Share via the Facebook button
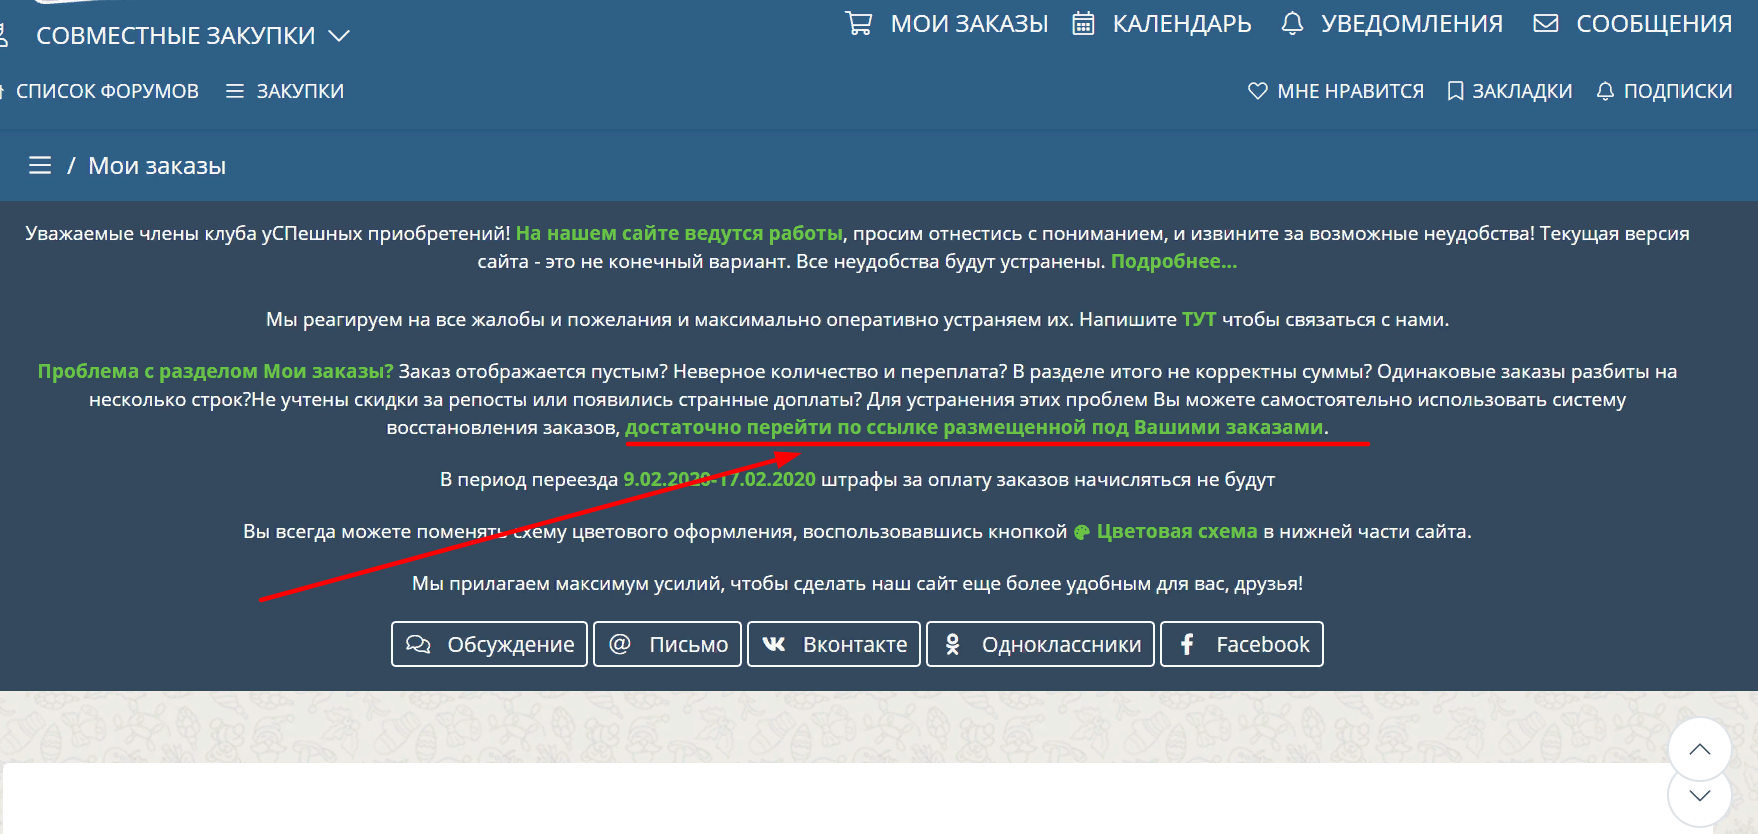Screen dimensions: 1758x834 (1241, 644)
